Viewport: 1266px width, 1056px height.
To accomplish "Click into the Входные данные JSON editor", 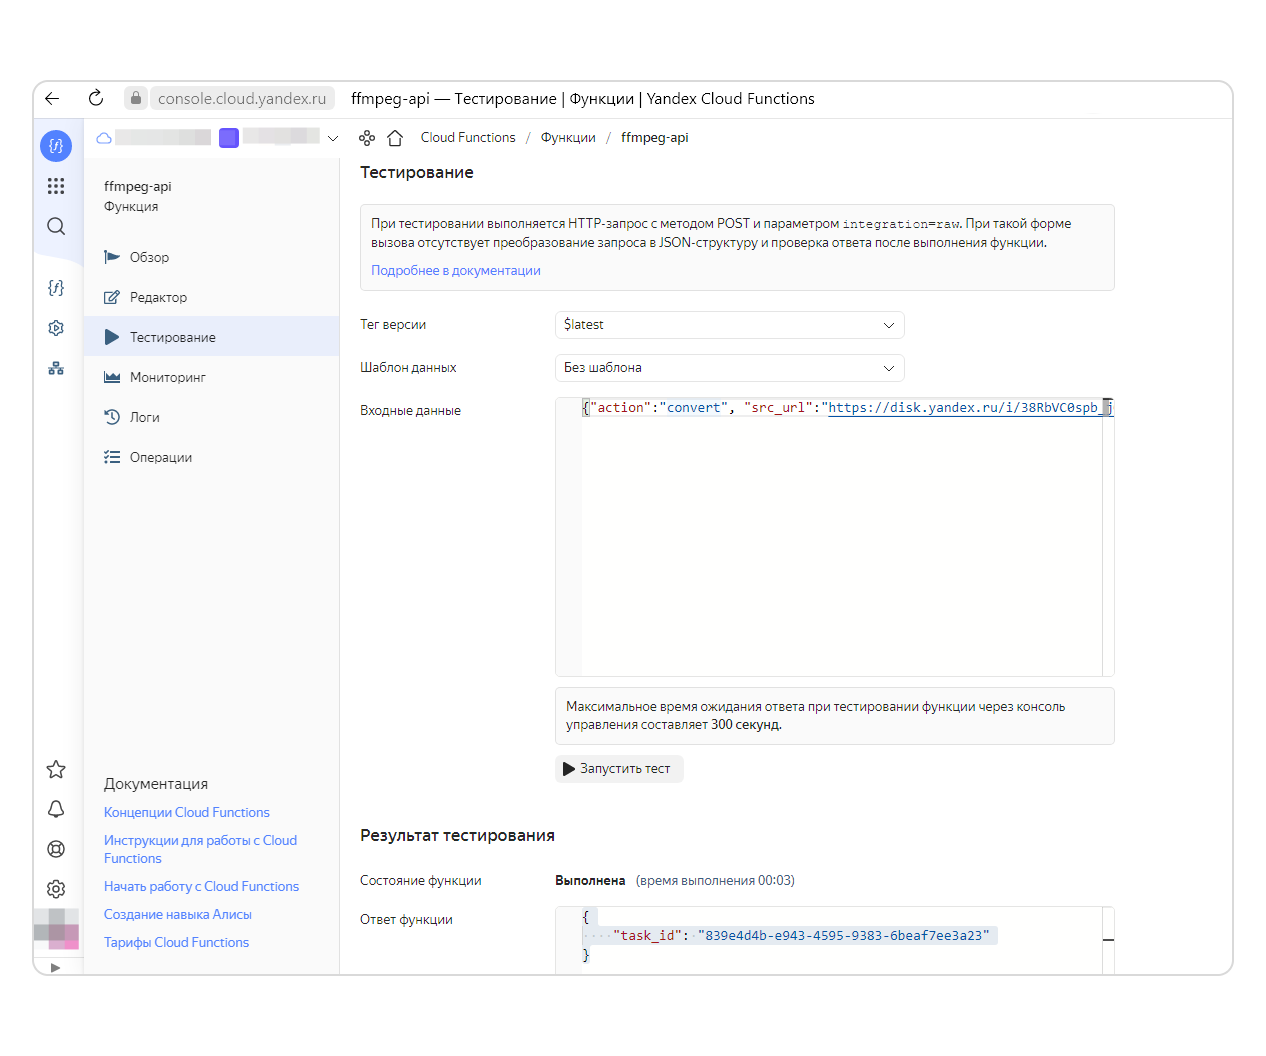I will [x=835, y=537].
